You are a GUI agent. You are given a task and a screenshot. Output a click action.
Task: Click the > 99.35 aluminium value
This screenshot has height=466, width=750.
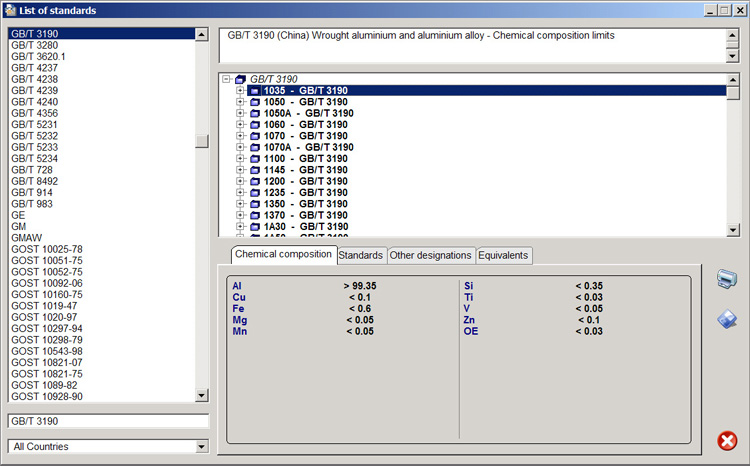(x=360, y=286)
